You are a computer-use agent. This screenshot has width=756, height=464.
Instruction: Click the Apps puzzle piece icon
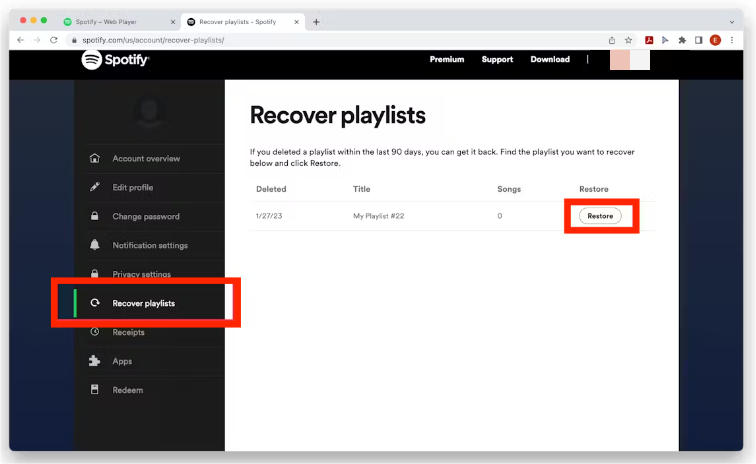point(94,361)
